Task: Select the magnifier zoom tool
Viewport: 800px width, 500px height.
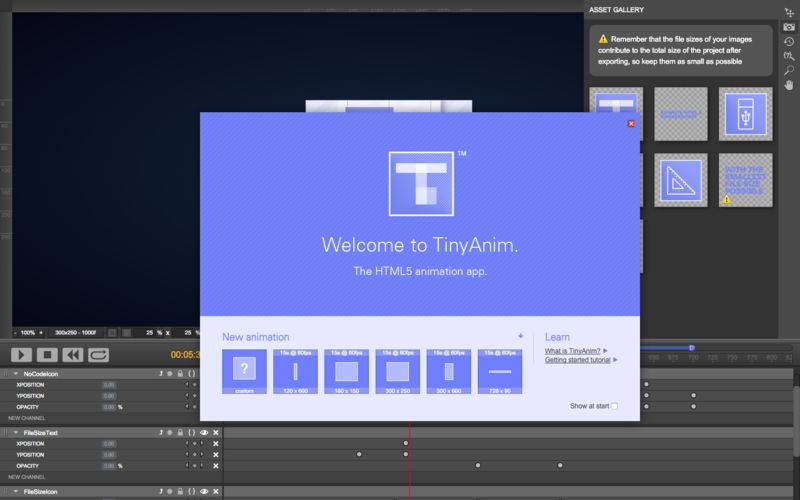Action: (x=789, y=70)
